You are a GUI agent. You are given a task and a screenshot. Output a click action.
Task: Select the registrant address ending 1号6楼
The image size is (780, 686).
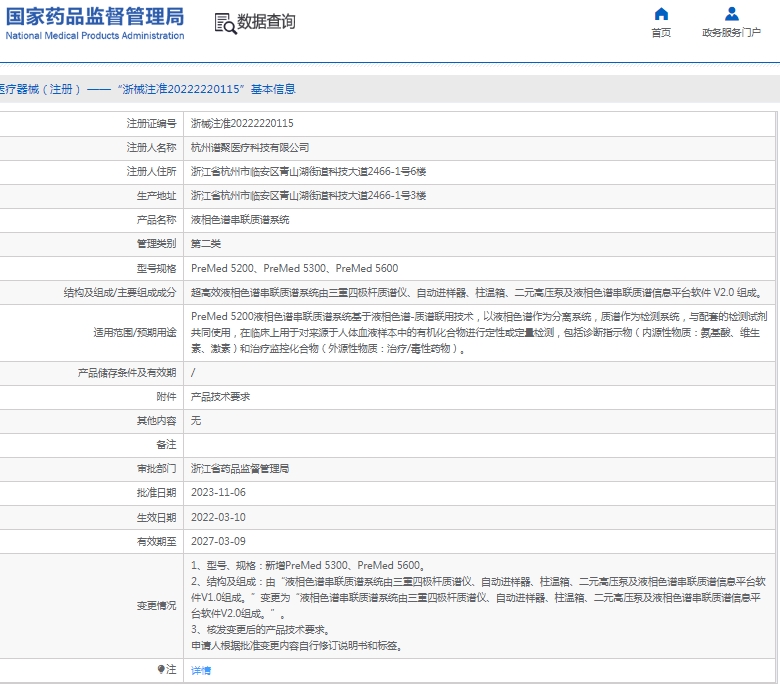[308, 172]
